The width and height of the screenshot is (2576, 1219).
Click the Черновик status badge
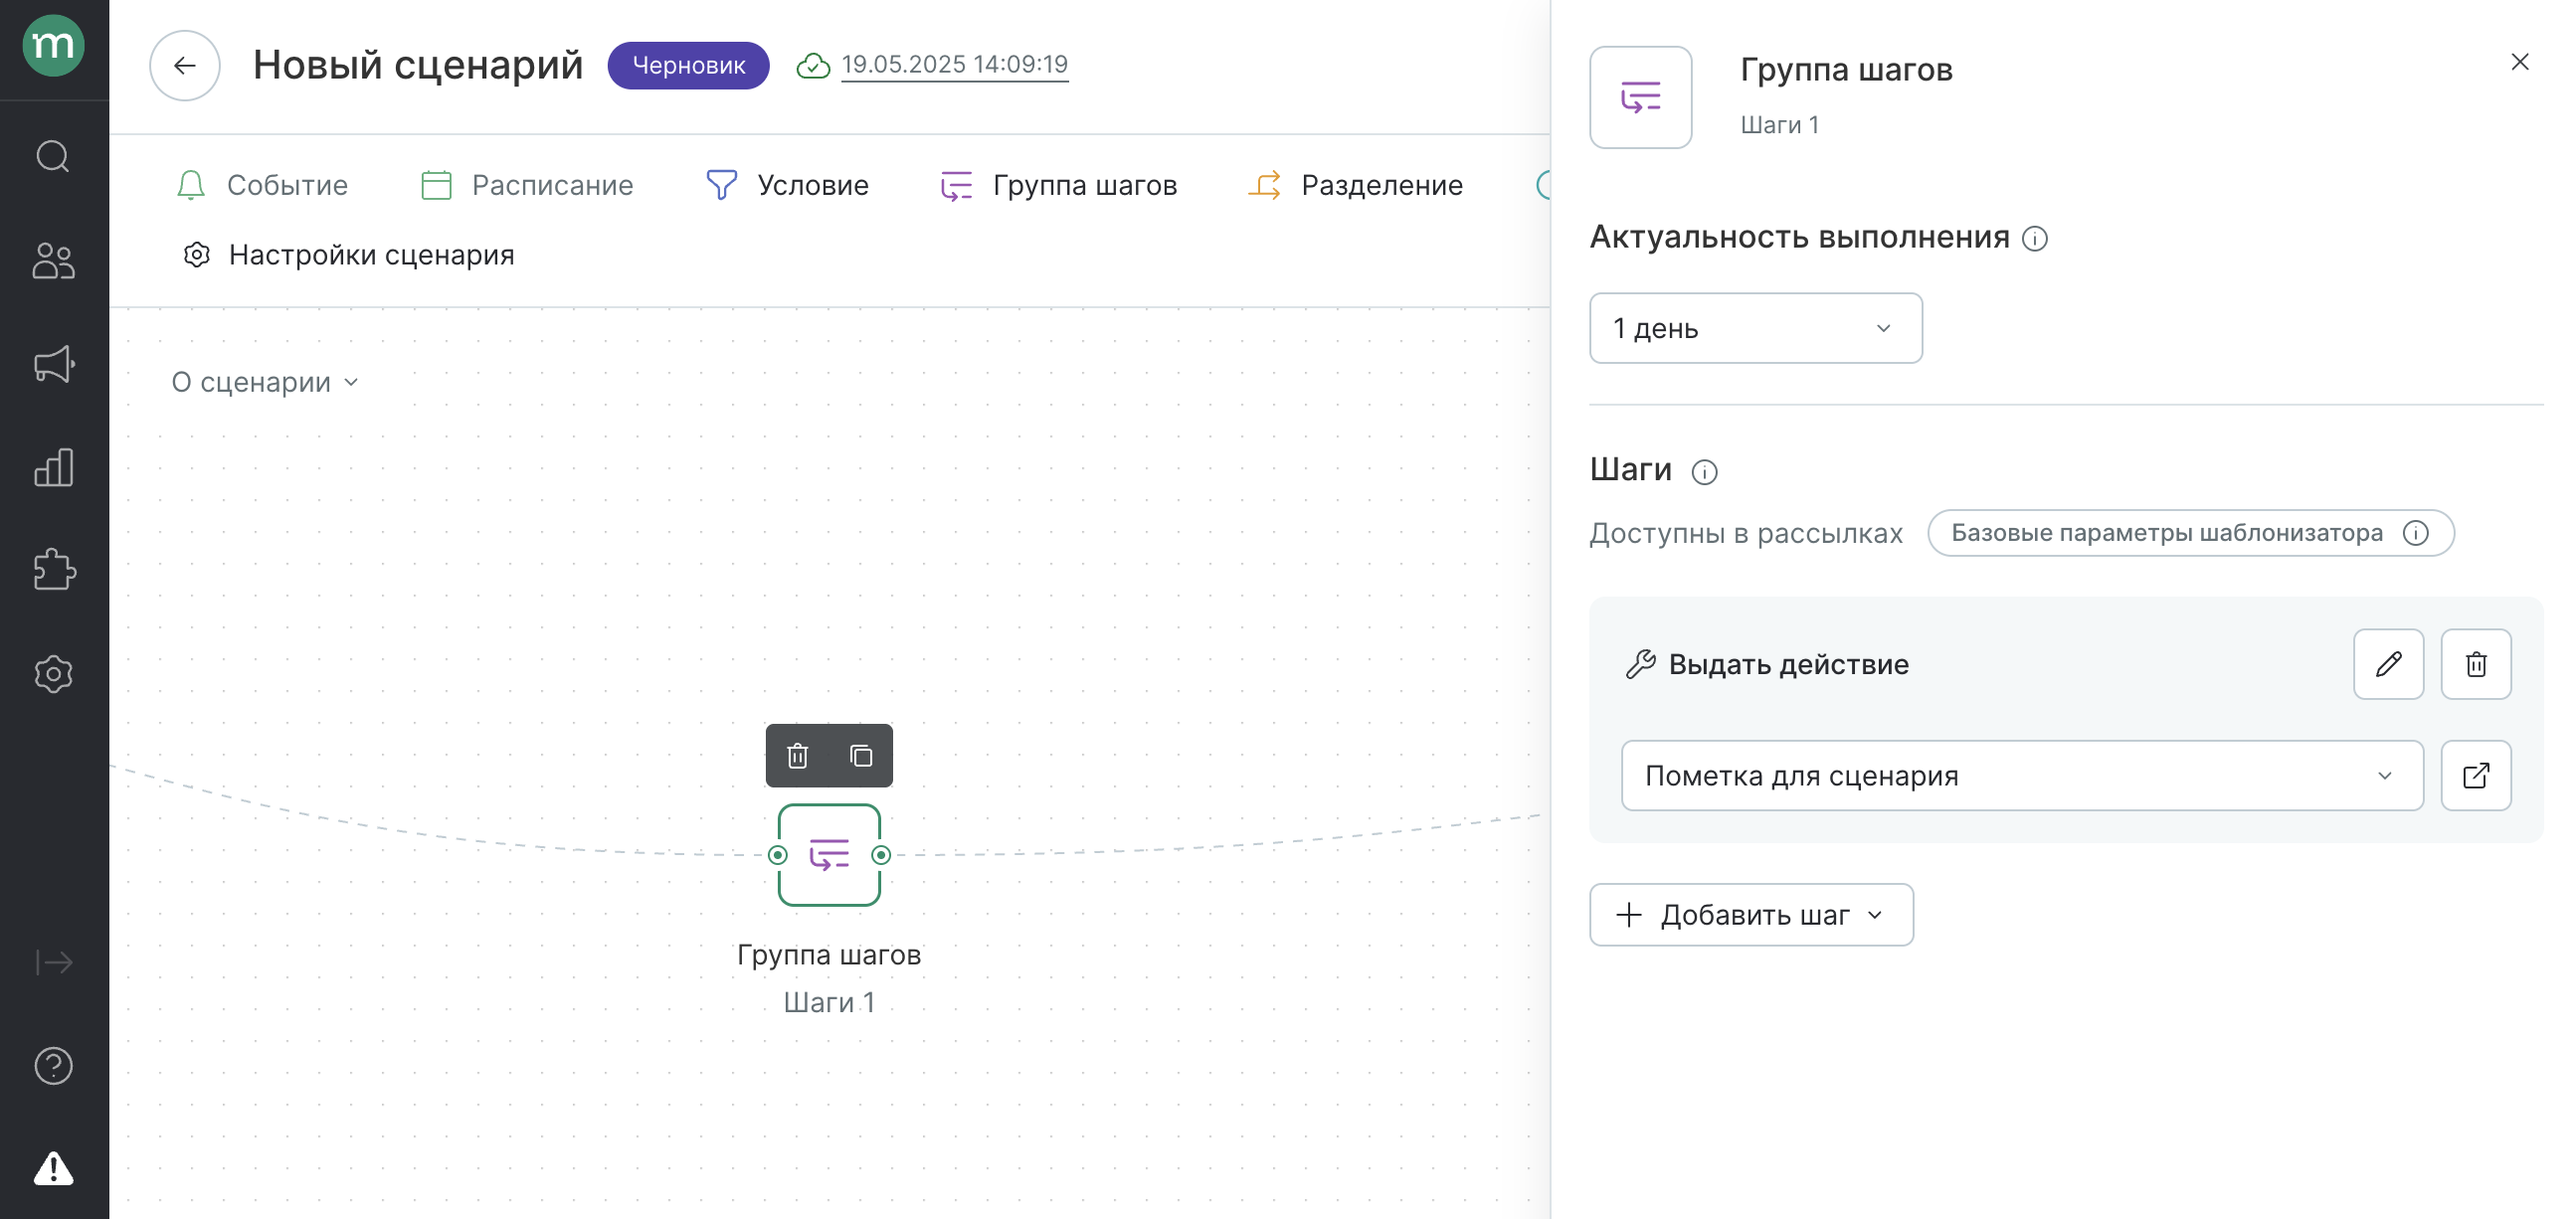(688, 66)
